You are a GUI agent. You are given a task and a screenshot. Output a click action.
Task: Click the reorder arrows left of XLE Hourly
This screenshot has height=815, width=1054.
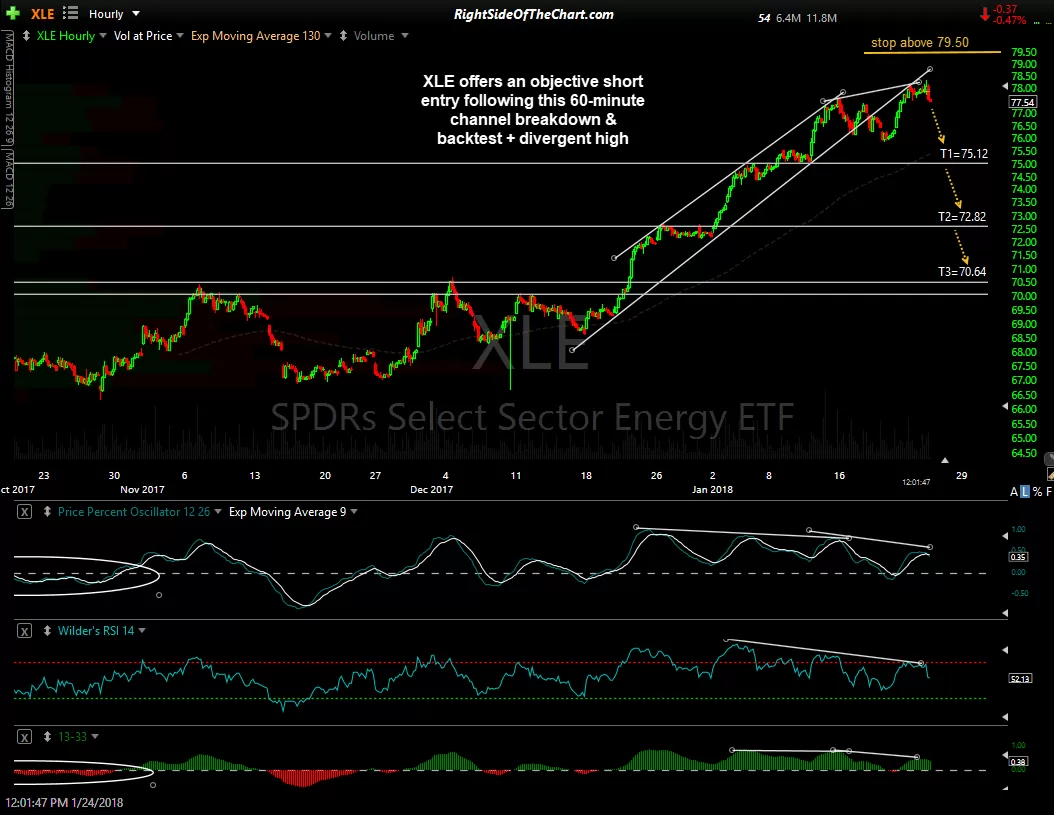pyautogui.click(x=26, y=36)
